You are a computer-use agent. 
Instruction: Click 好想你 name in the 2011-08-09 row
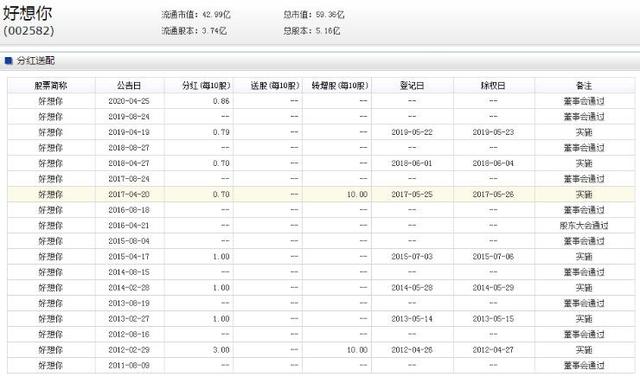[x=51, y=366]
